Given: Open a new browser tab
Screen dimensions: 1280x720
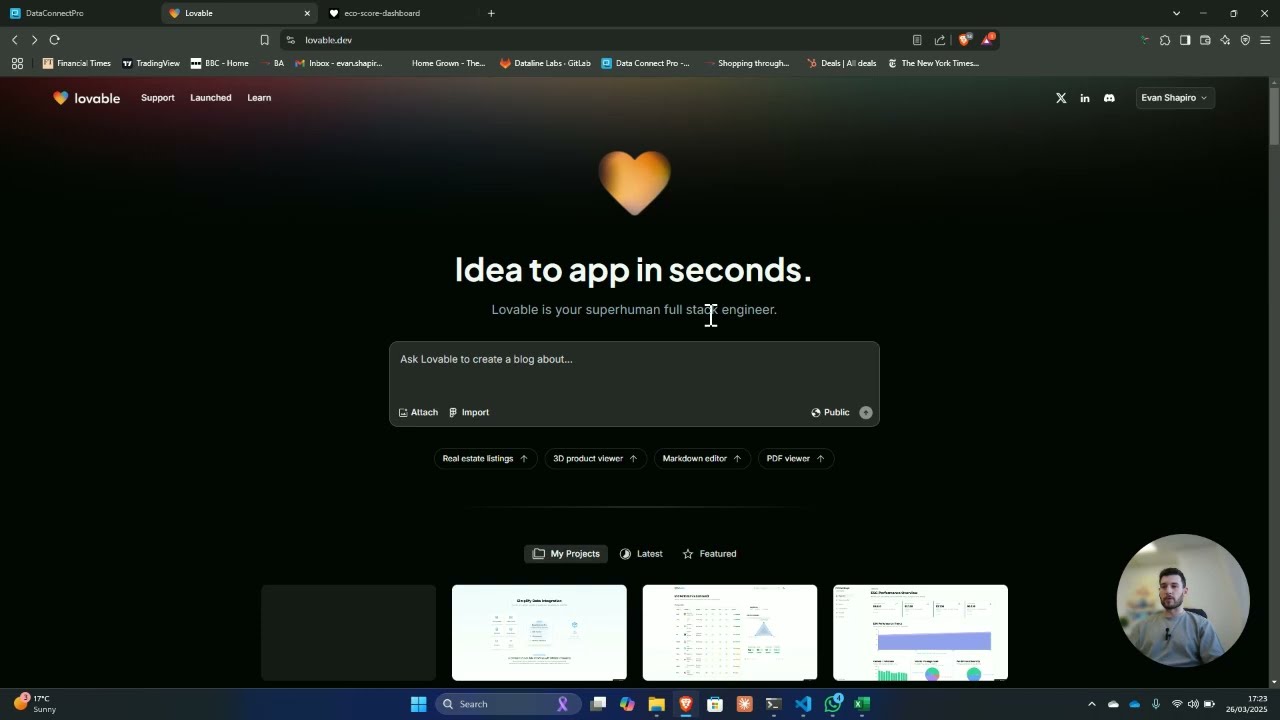Looking at the screenshot, I should coord(491,13).
